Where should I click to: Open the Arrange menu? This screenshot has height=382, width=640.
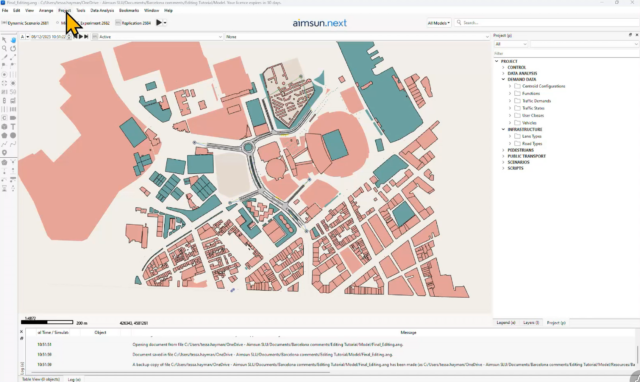tap(46, 11)
